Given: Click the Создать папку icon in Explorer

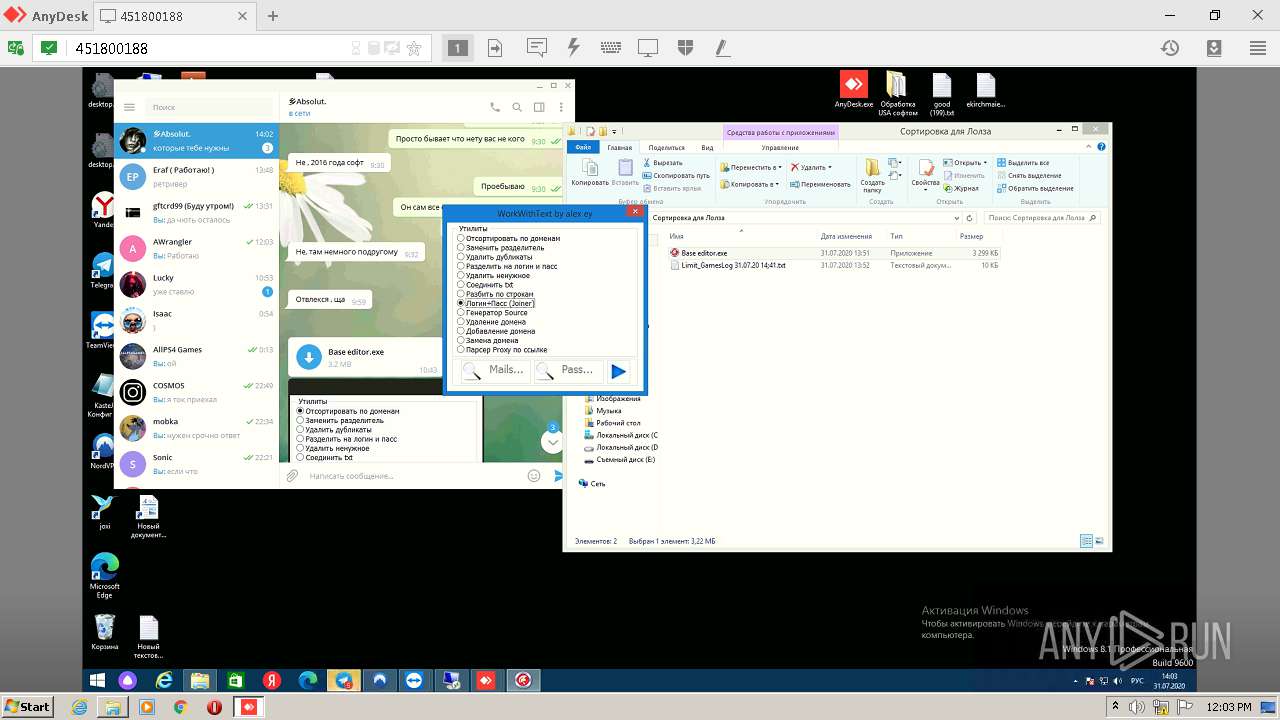Looking at the screenshot, I should [x=872, y=175].
